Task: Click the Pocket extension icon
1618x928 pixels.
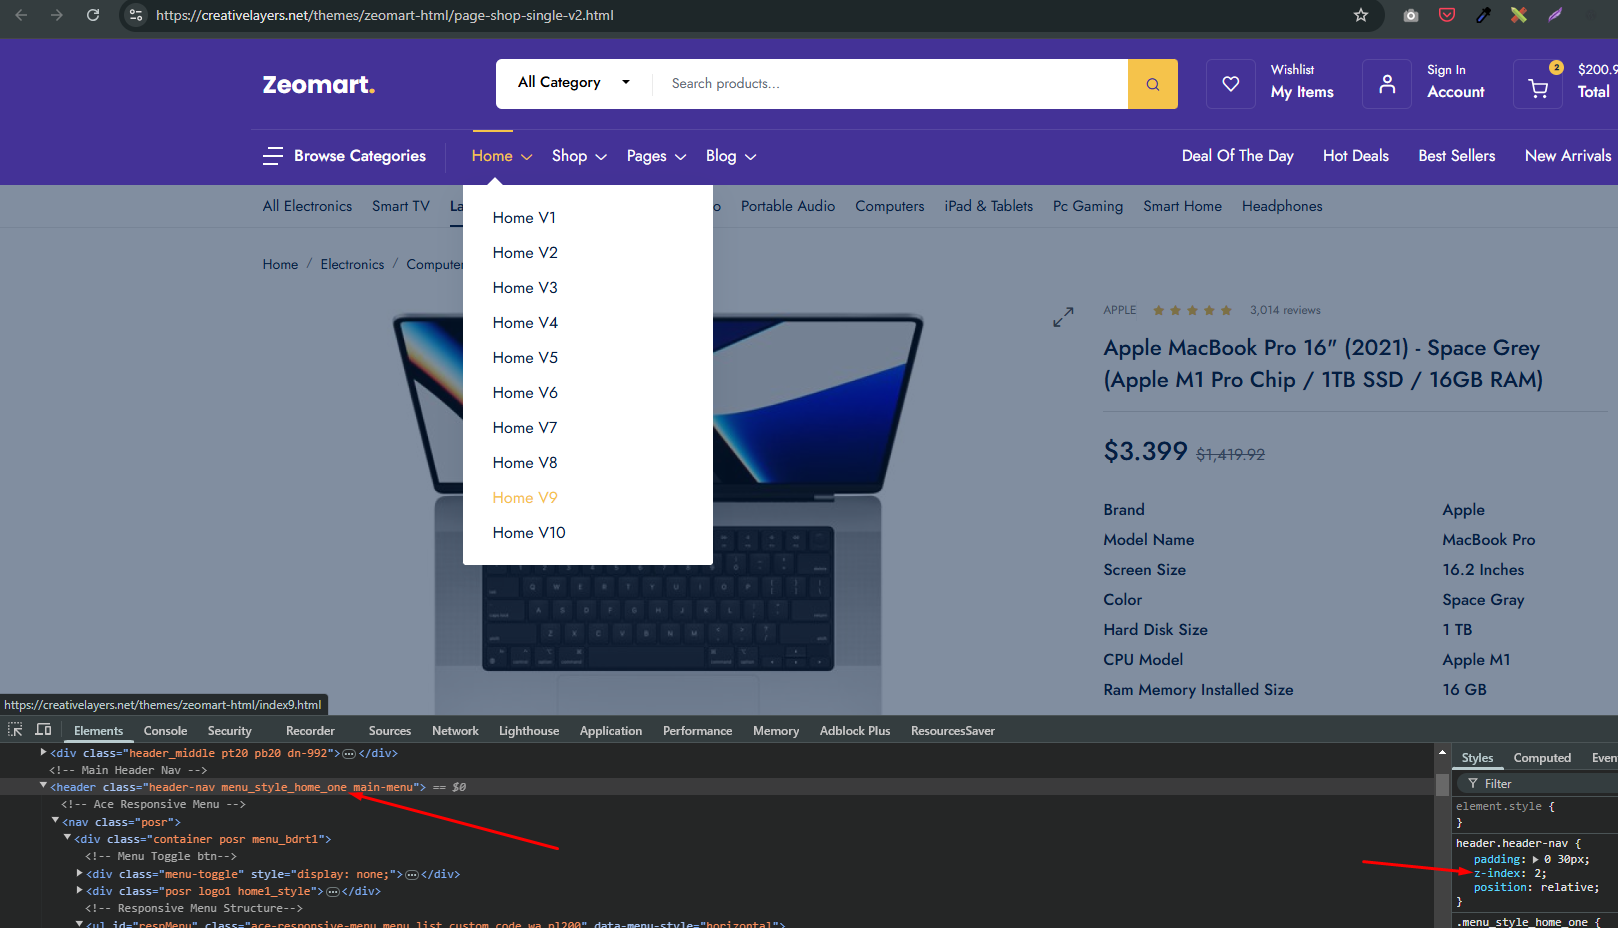Action: point(1447,15)
